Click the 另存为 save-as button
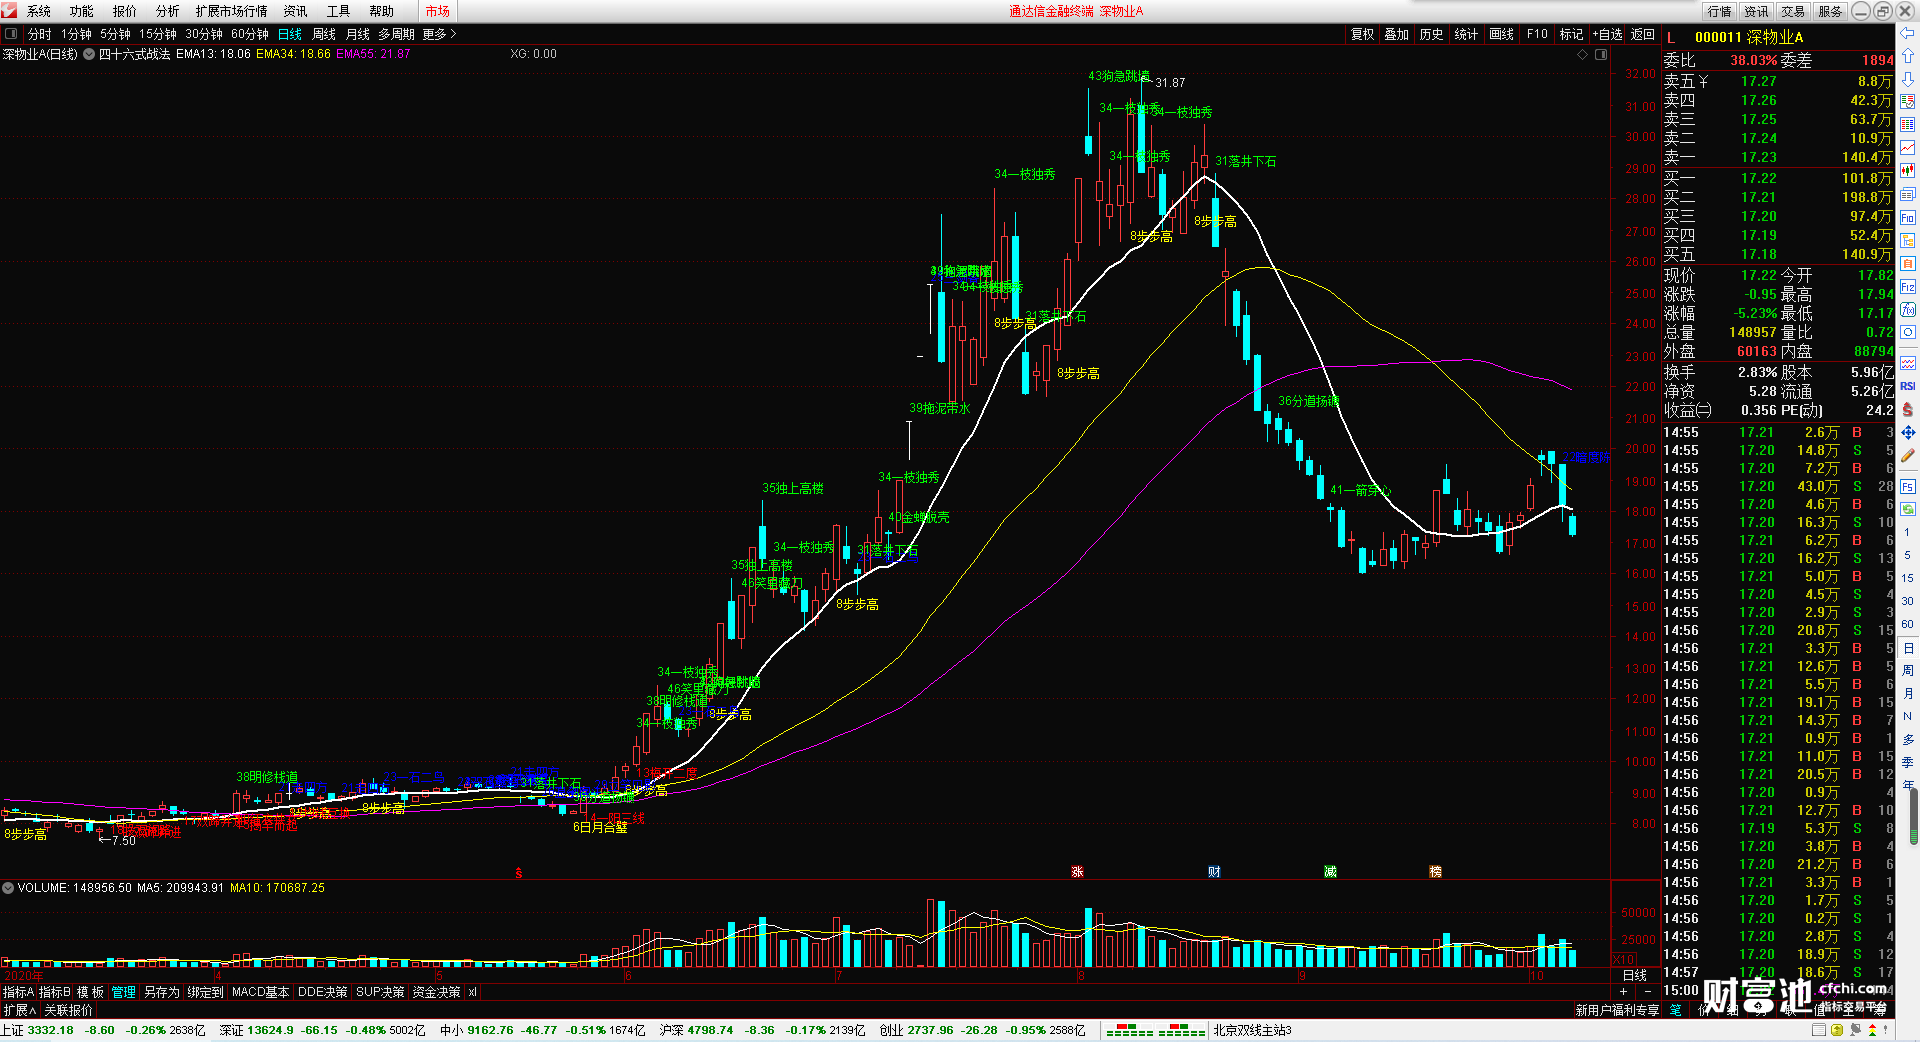 [x=161, y=992]
